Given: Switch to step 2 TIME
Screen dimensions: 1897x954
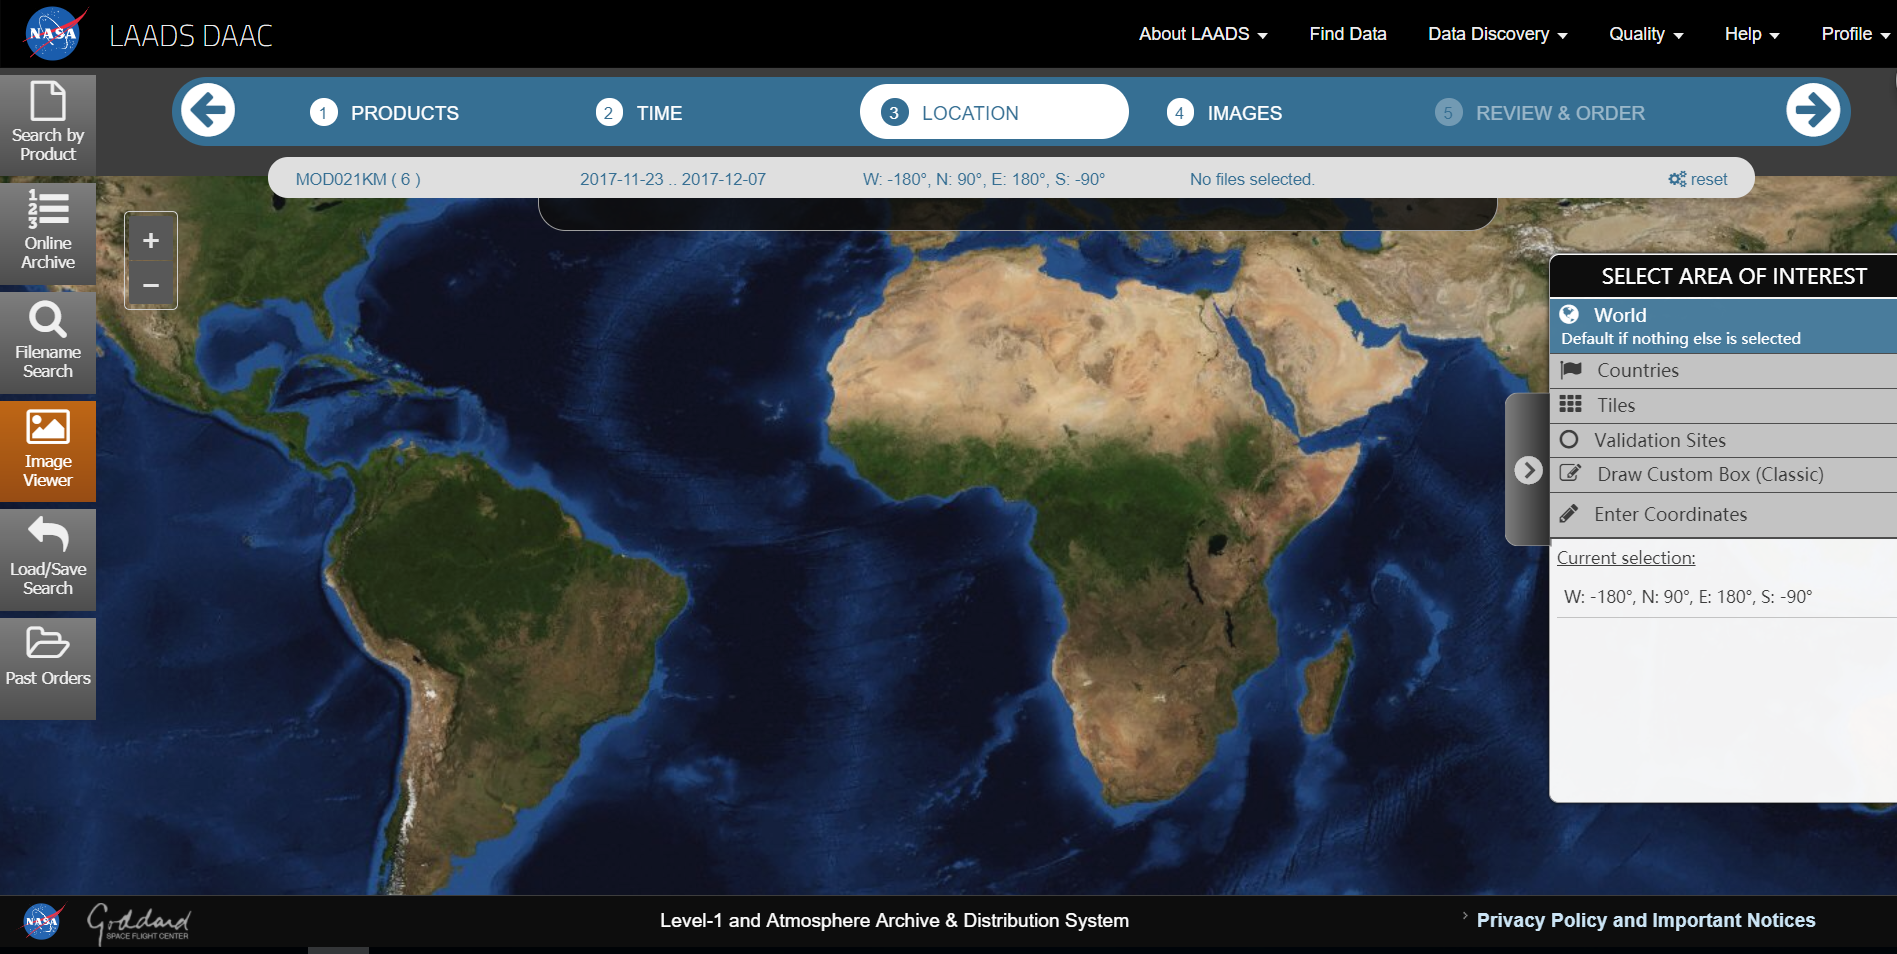Looking at the screenshot, I should [639, 113].
